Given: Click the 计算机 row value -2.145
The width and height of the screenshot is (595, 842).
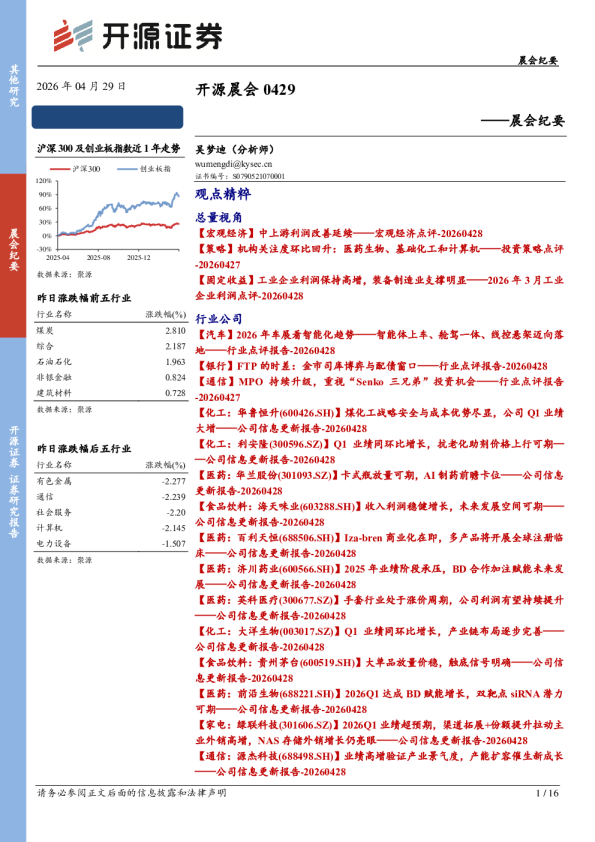Looking at the screenshot, I should tap(173, 528).
